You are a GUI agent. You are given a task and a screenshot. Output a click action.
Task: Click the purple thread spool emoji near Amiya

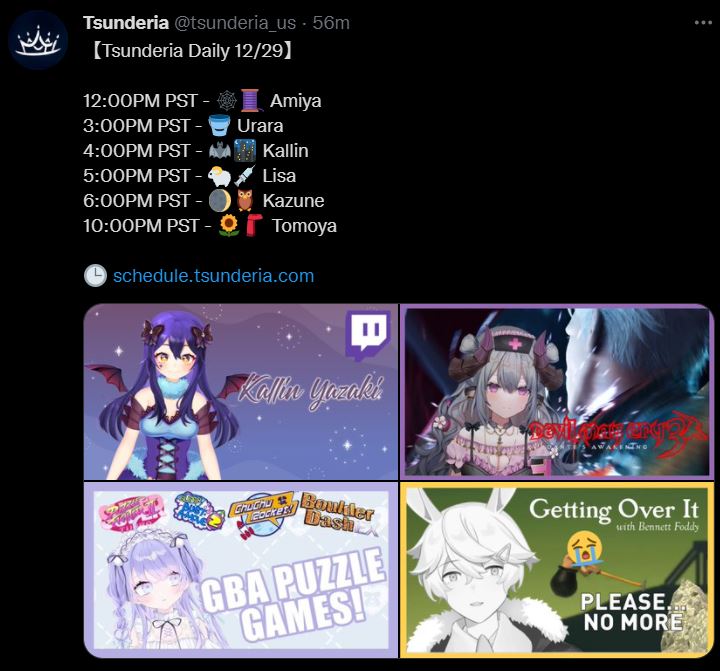click(x=251, y=101)
